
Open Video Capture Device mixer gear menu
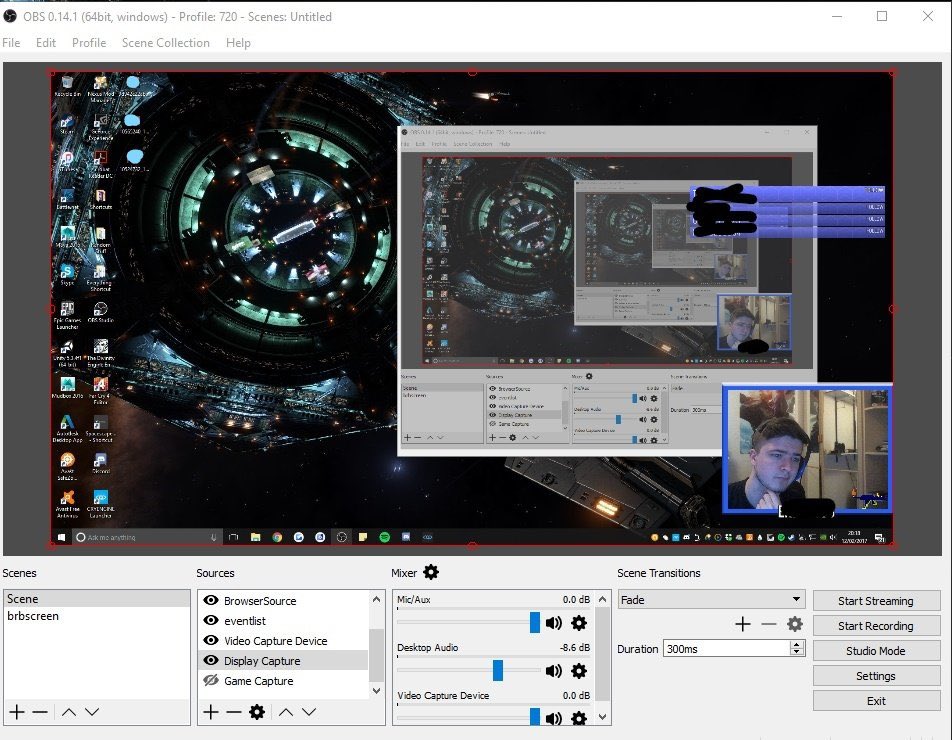579,718
